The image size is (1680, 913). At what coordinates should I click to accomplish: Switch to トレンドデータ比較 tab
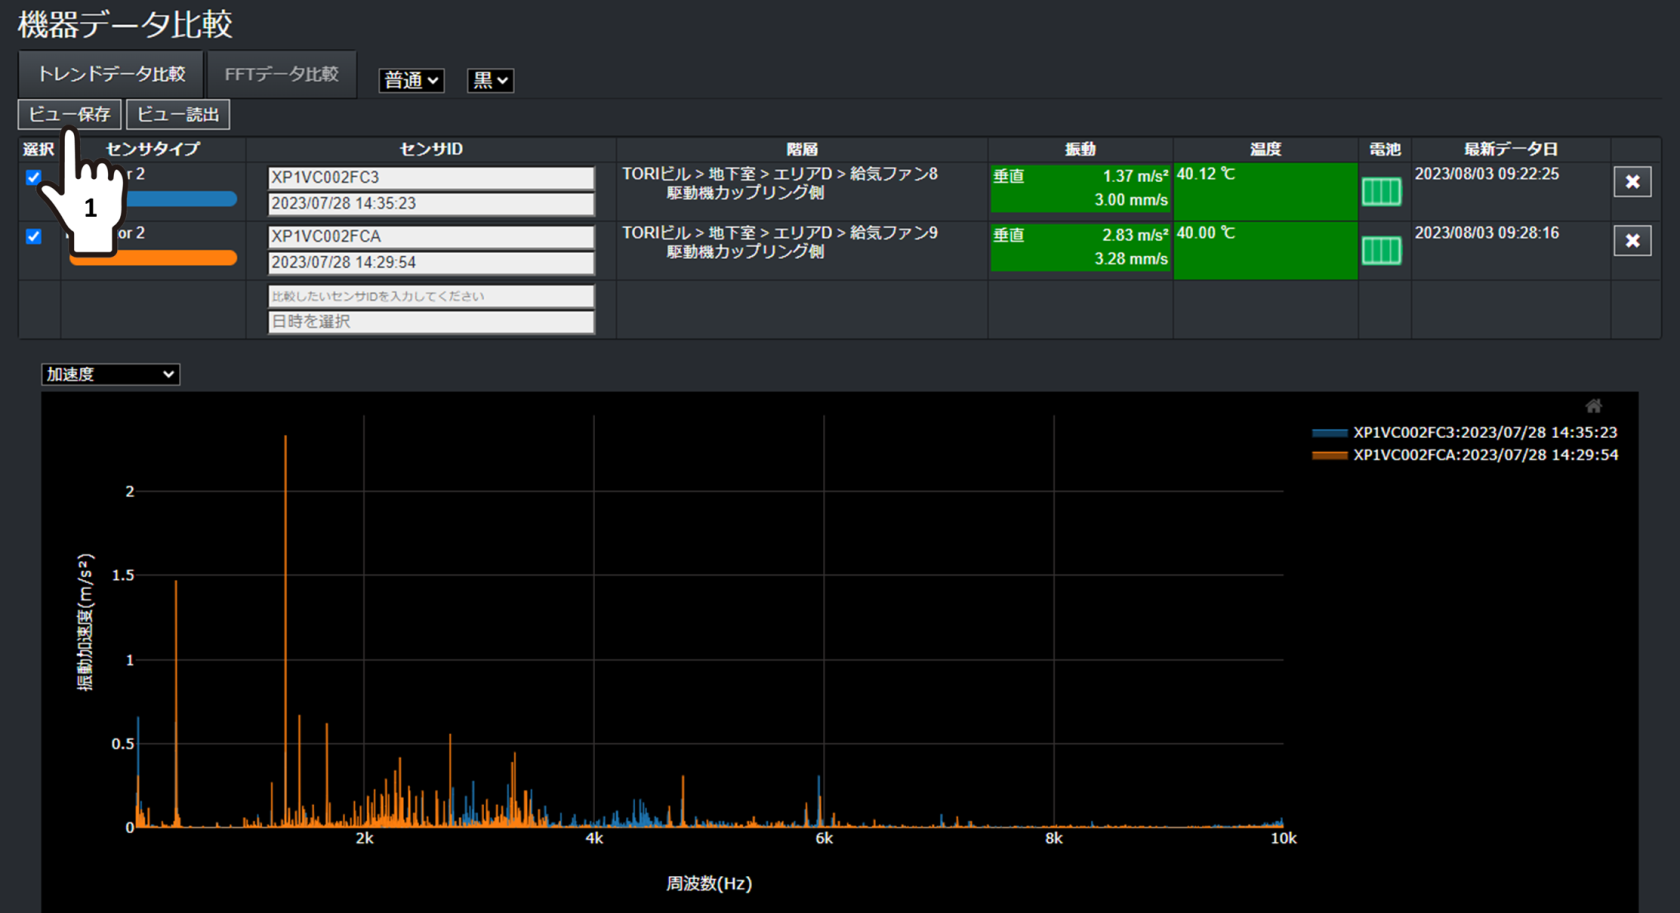coord(111,75)
